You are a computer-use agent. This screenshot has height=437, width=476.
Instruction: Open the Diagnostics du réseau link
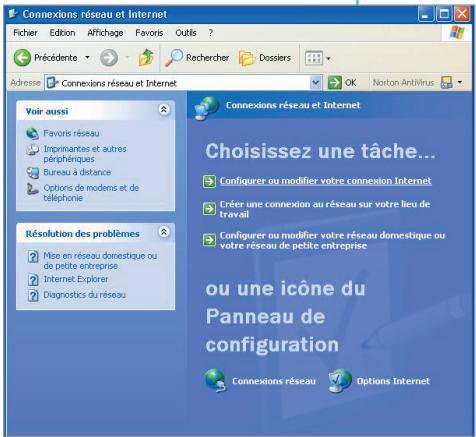click(85, 295)
